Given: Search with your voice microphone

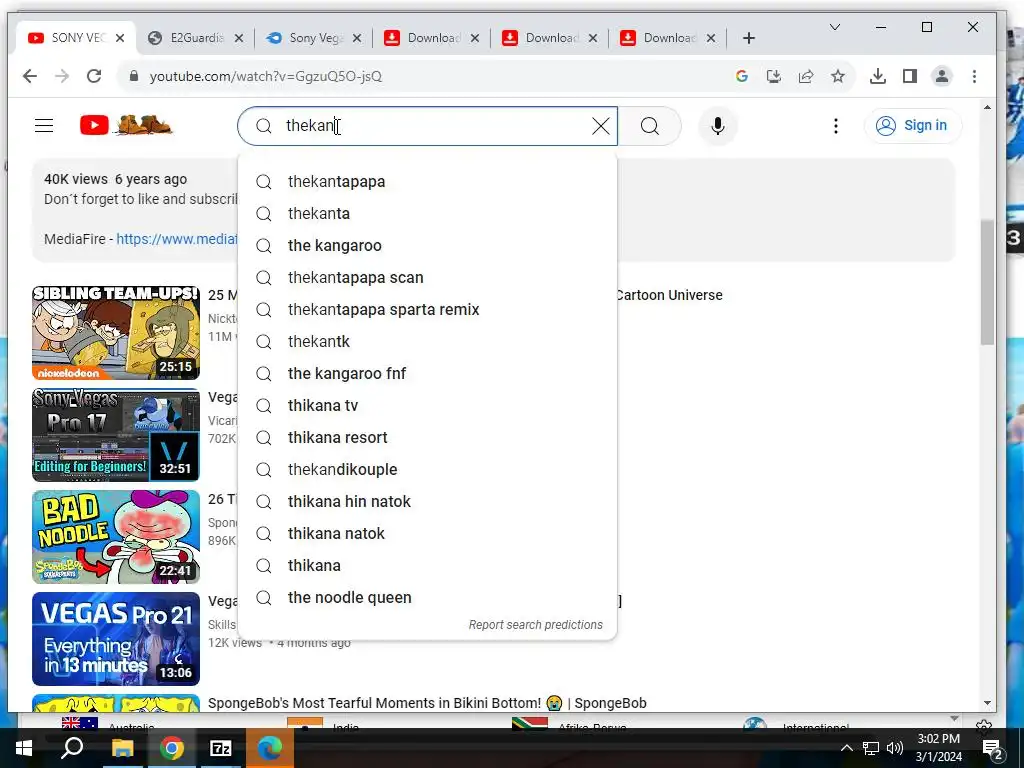Looking at the screenshot, I should 718,126.
